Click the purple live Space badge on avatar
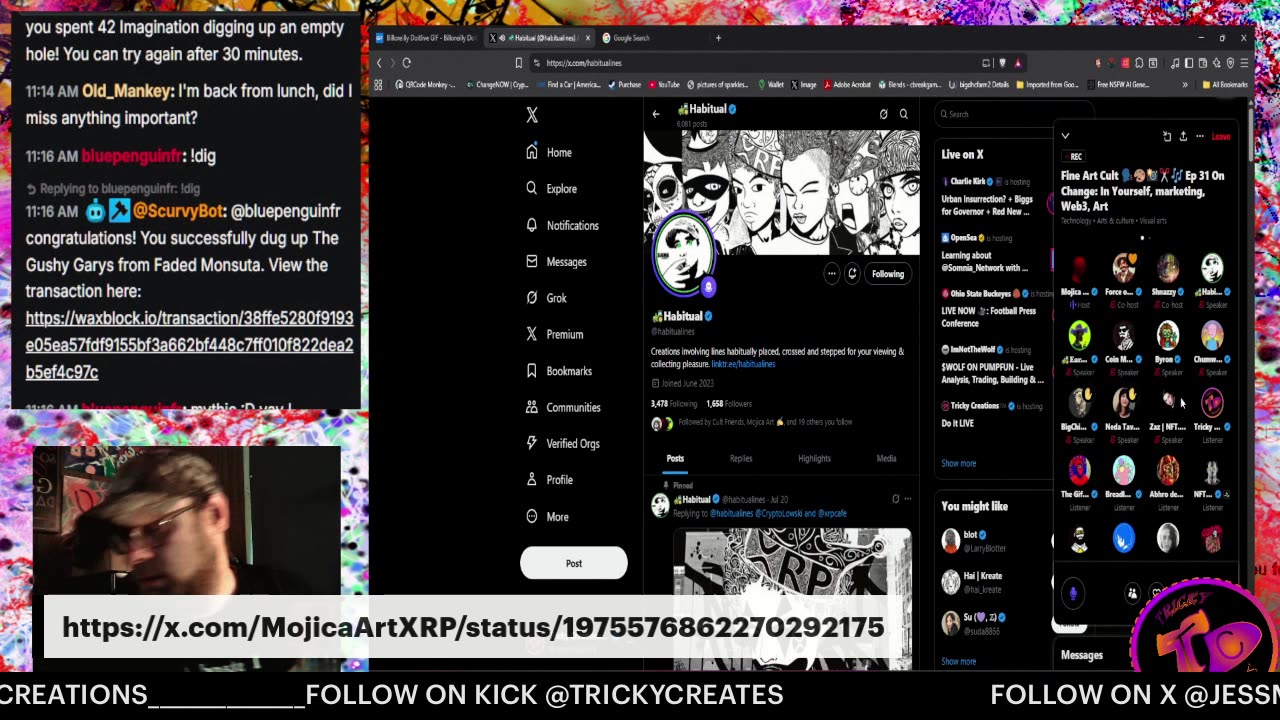1280x720 pixels. (708, 287)
